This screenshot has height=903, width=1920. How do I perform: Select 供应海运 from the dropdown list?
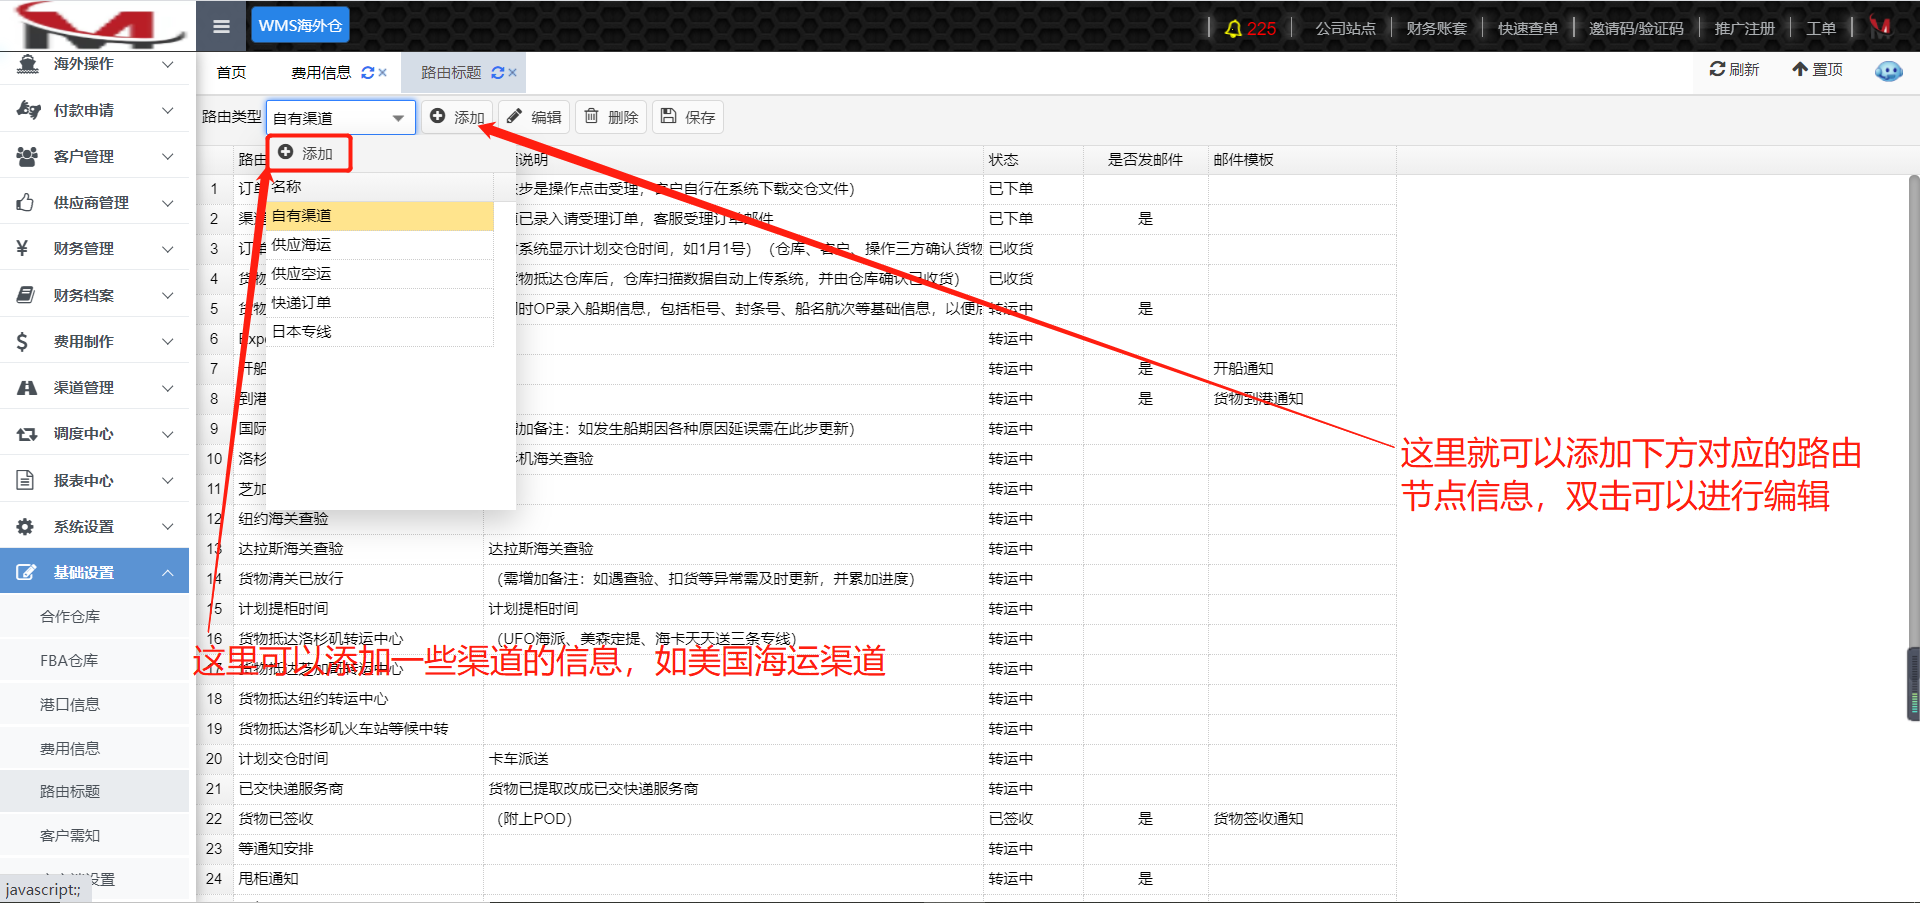301,245
